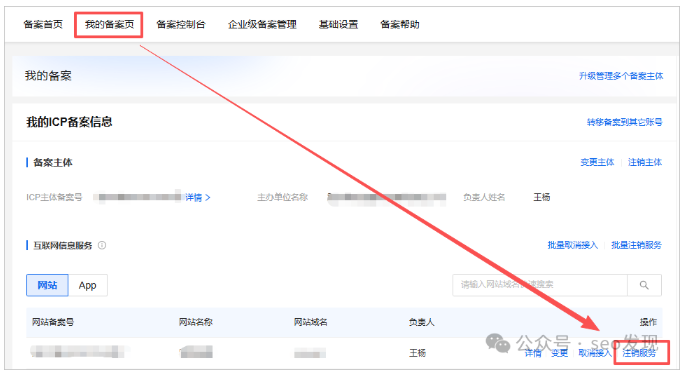This screenshot has height=377, width=687.
Task: Open the 备案首页 tab
Action: [43, 25]
